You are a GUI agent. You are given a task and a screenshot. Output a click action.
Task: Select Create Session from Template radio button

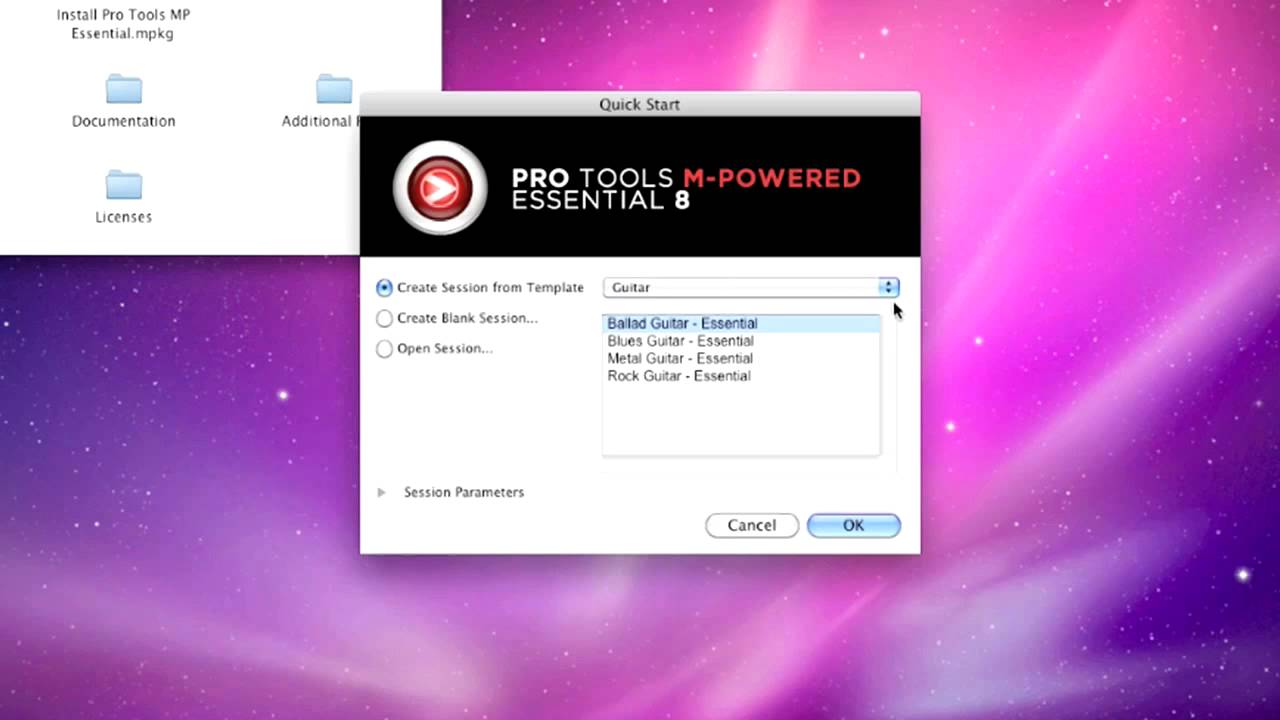click(x=384, y=287)
